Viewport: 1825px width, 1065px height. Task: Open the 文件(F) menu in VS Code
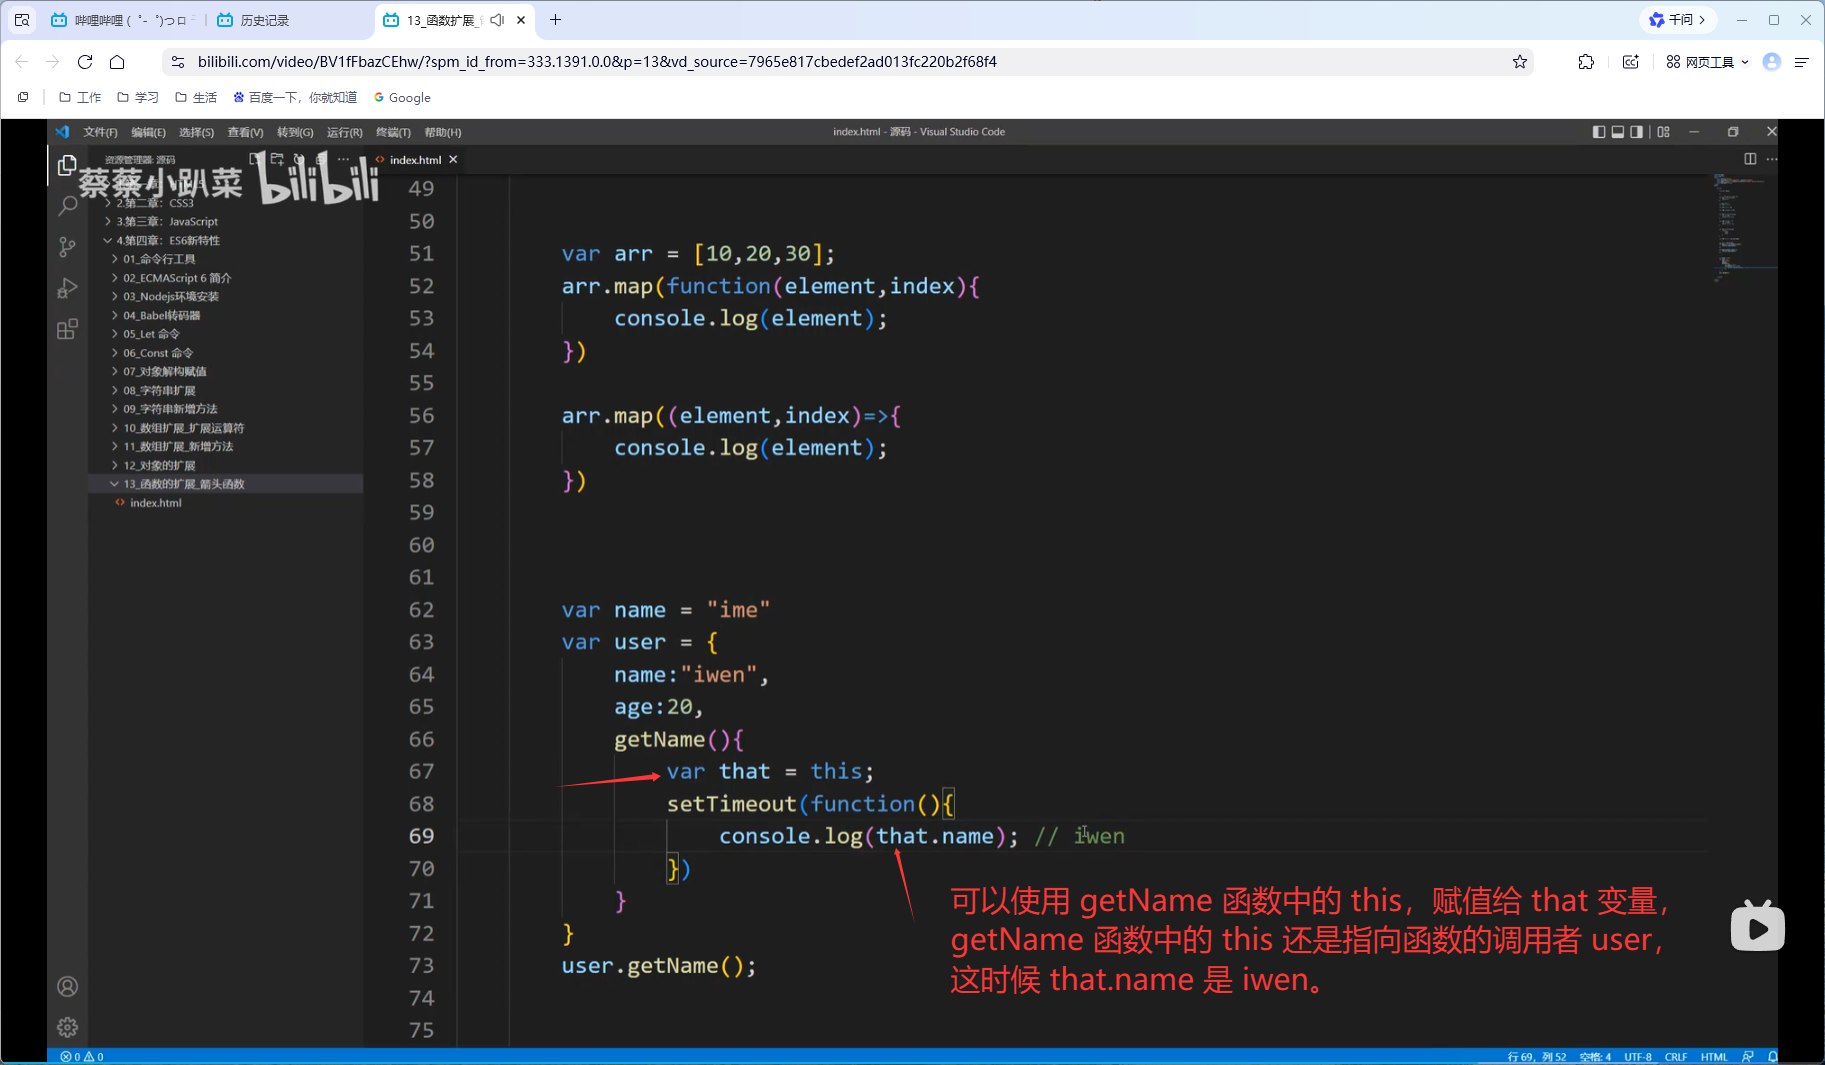(100, 132)
